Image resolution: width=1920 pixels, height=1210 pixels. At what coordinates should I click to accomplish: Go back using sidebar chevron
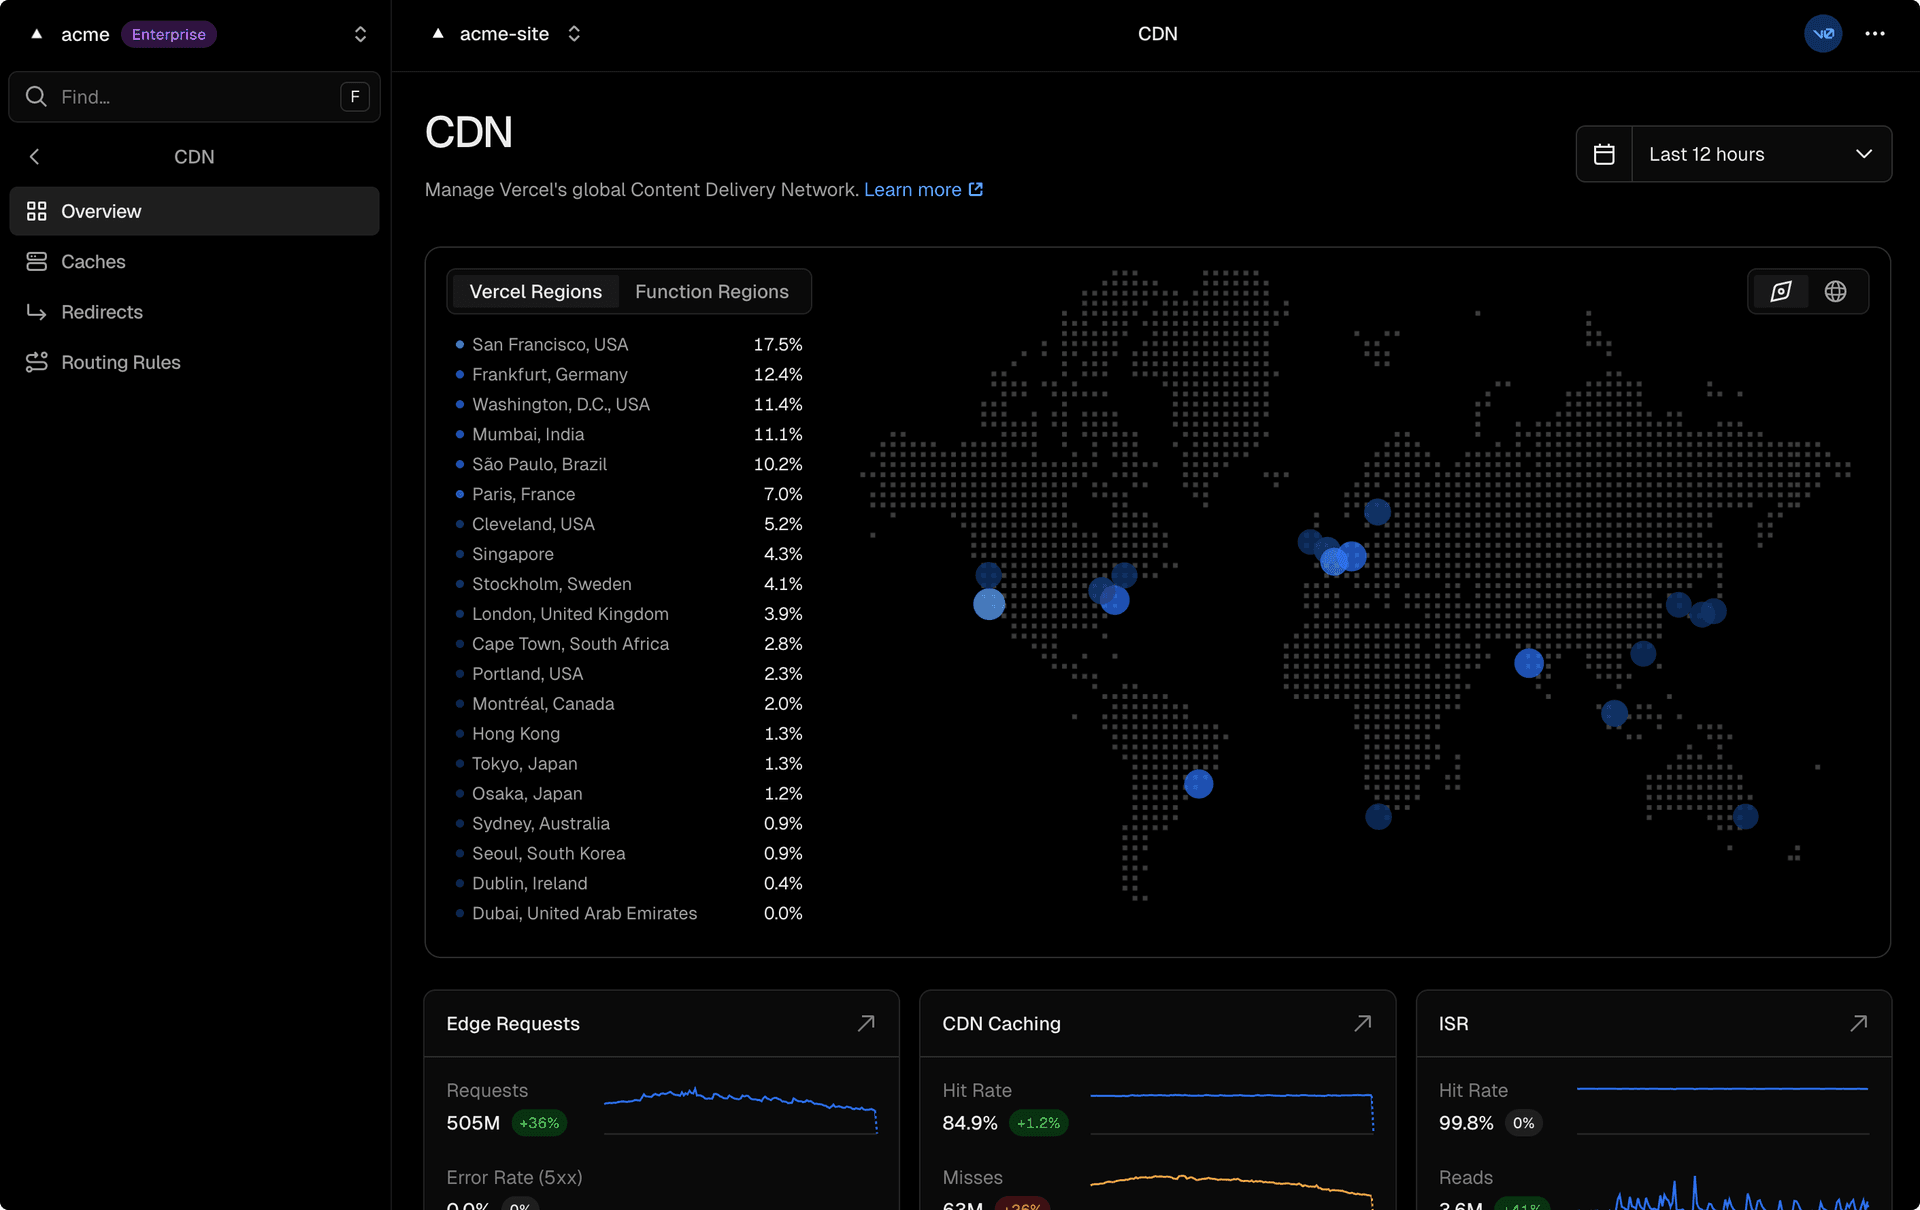click(35, 157)
